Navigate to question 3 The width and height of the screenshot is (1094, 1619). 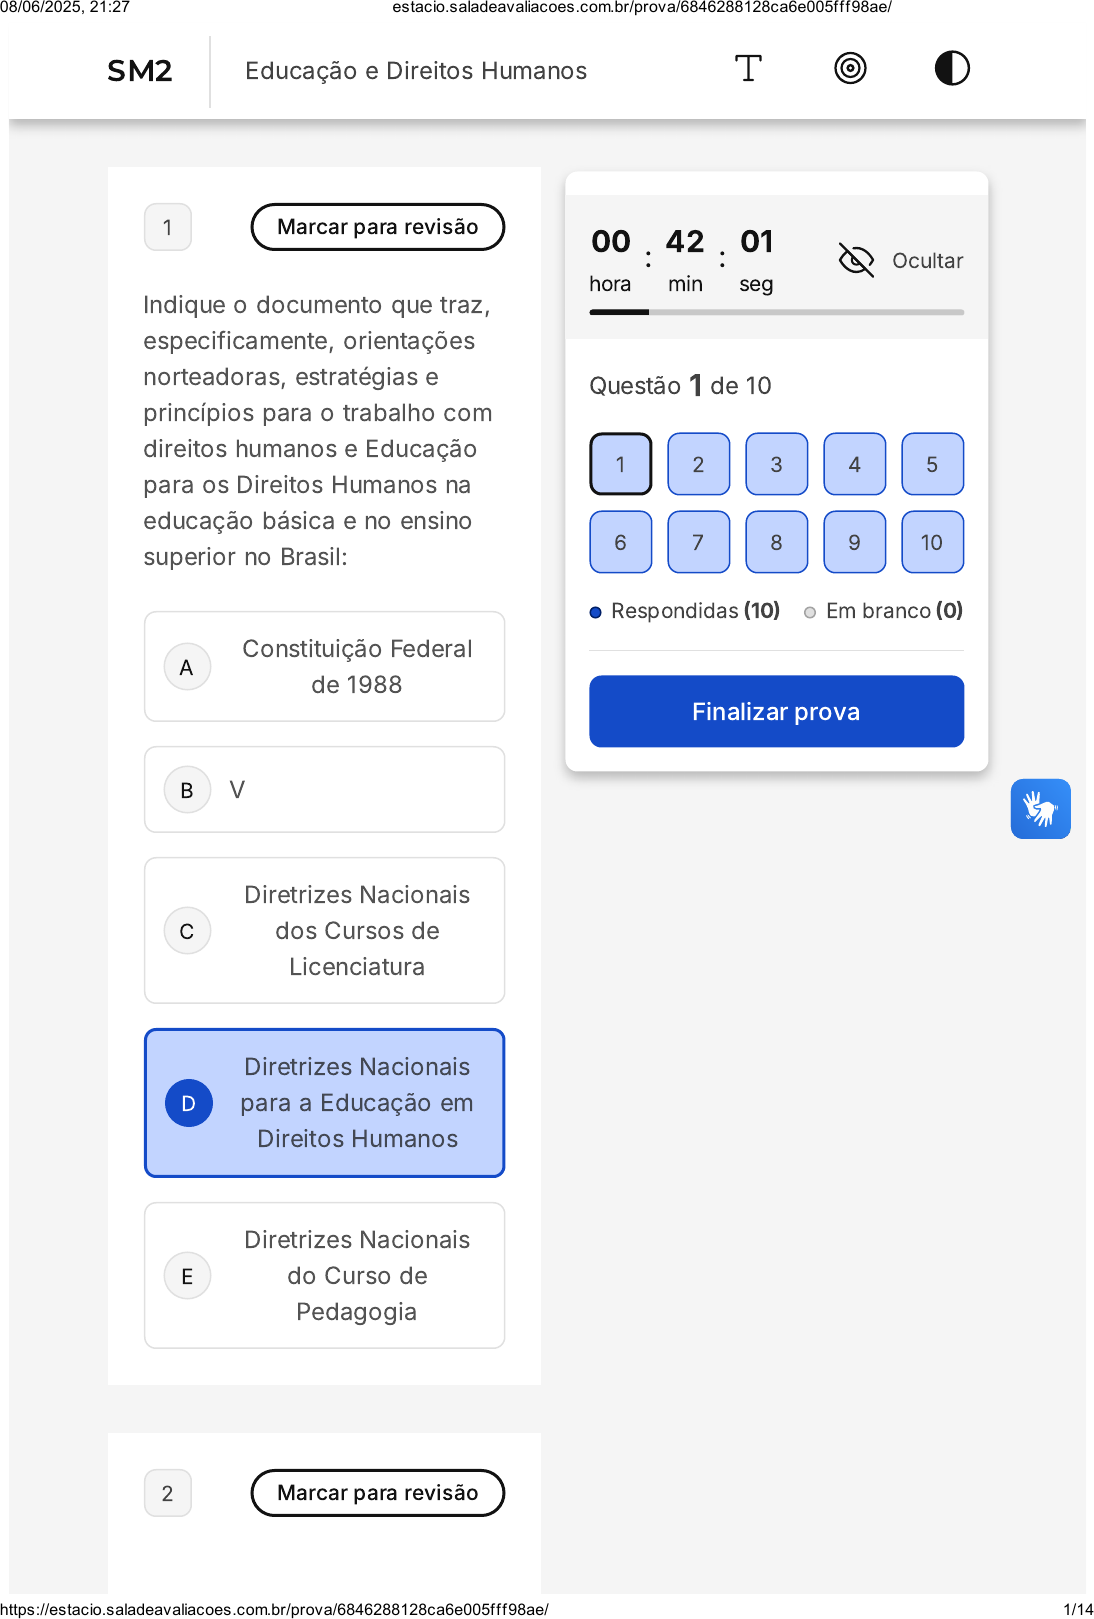pos(776,464)
